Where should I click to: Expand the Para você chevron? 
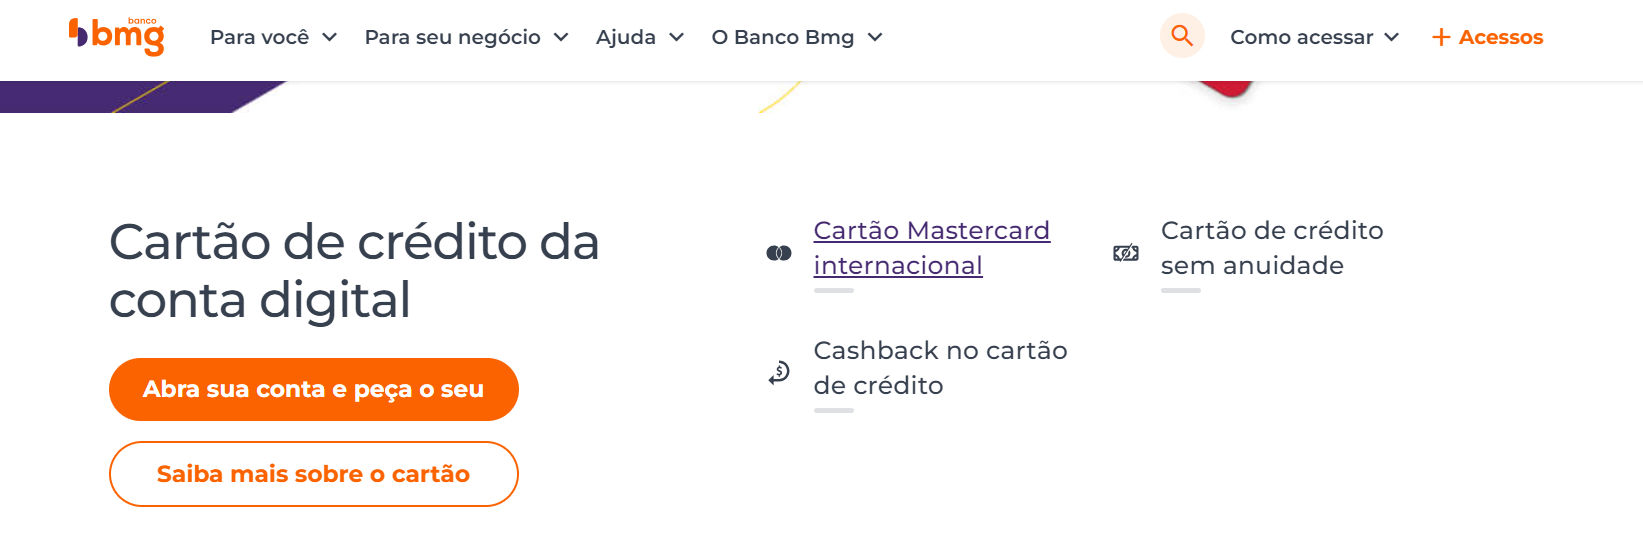(x=329, y=38)
